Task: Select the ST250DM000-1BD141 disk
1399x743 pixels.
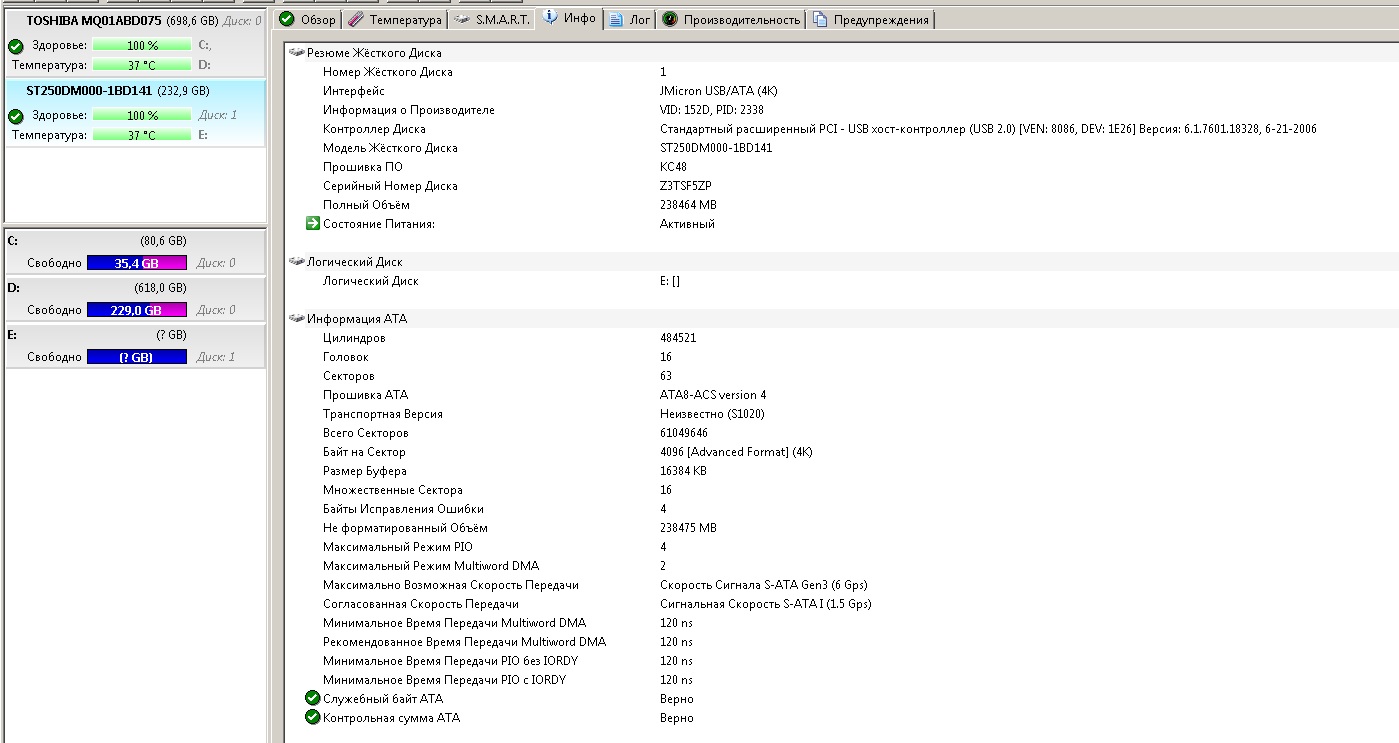Action: (x=89, y=90)
